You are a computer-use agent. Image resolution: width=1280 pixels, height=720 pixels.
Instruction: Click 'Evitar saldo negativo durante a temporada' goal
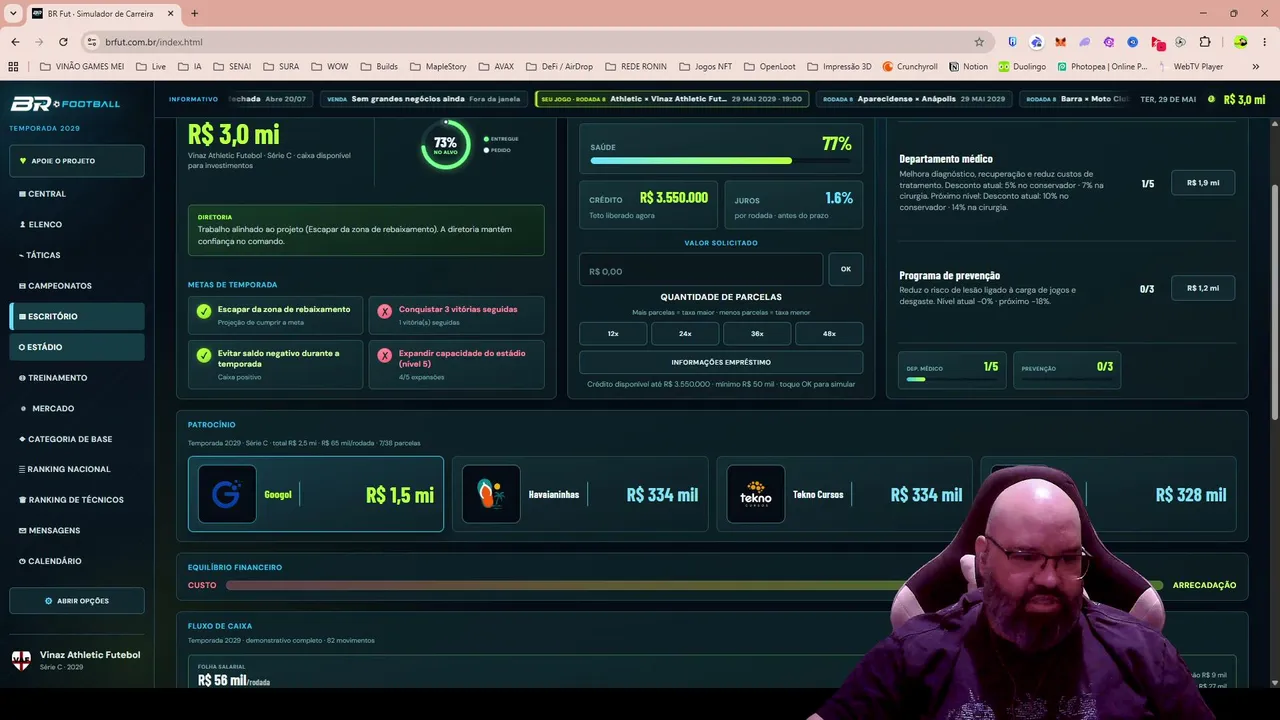point(275,364)
